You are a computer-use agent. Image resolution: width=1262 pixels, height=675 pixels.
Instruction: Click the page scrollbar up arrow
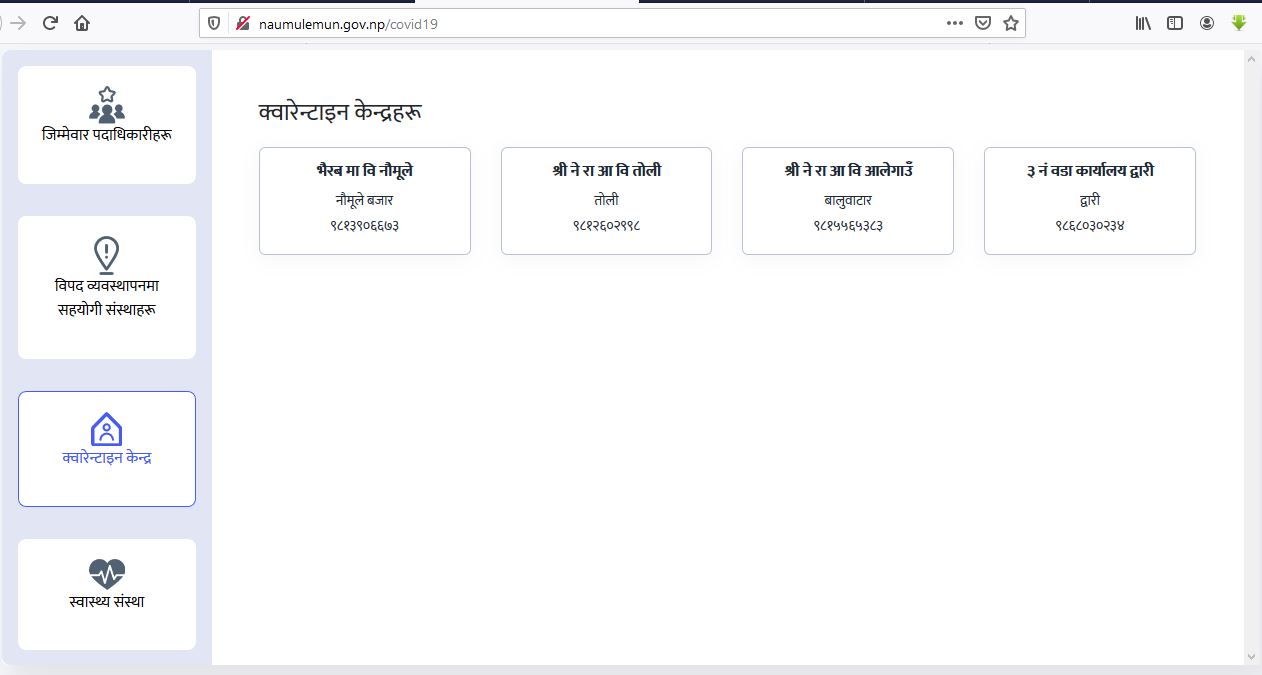point(1252,59)
